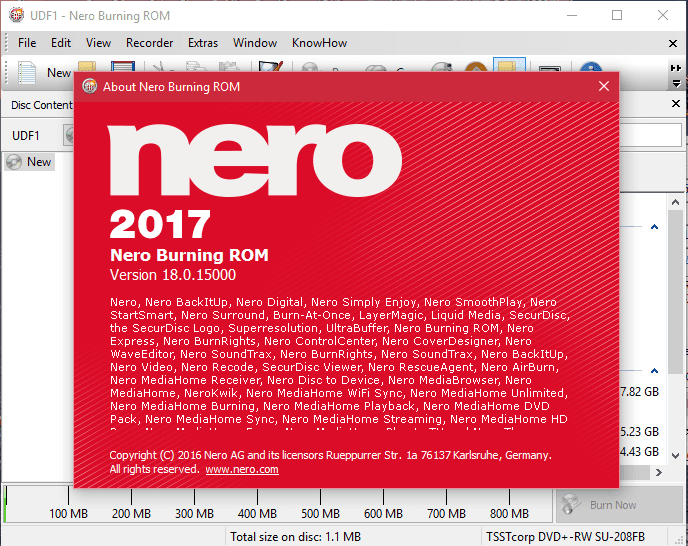This screenshot has width=688, height=546.
Task: Minimize the Nero Burning ROM window
Action: (x=572, y=15)
